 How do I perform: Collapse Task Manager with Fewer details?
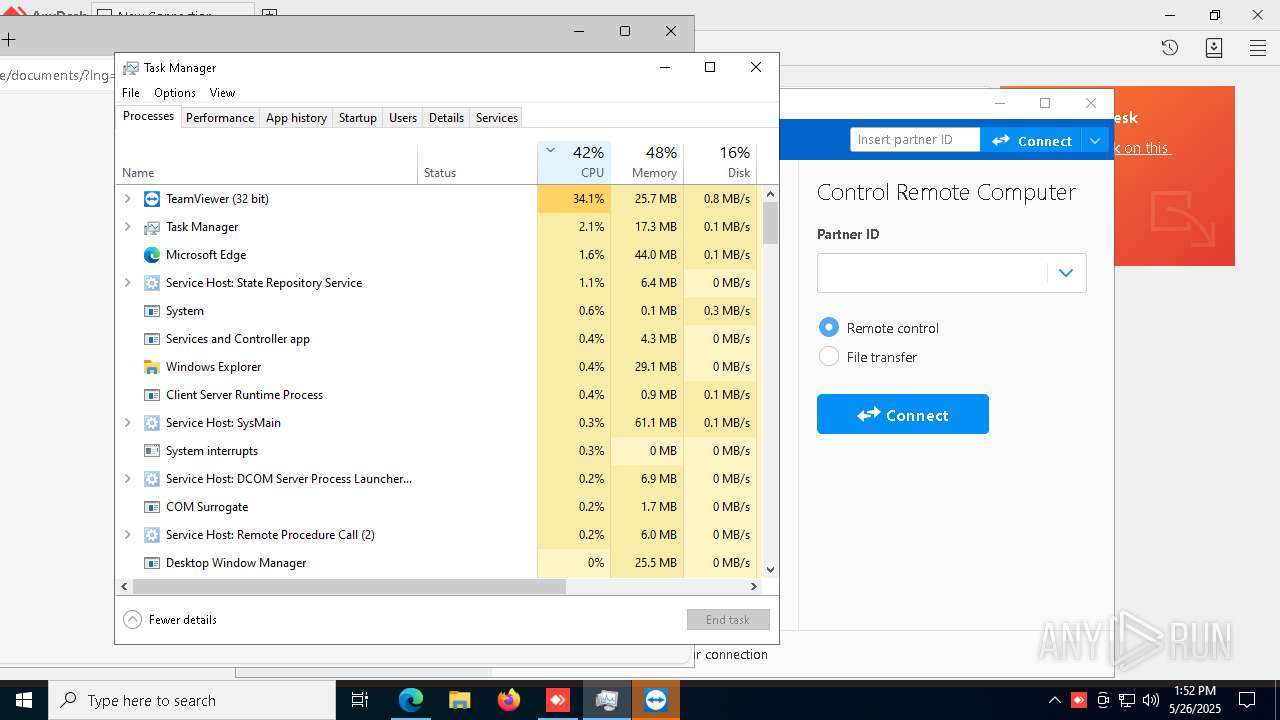point(170,620)
